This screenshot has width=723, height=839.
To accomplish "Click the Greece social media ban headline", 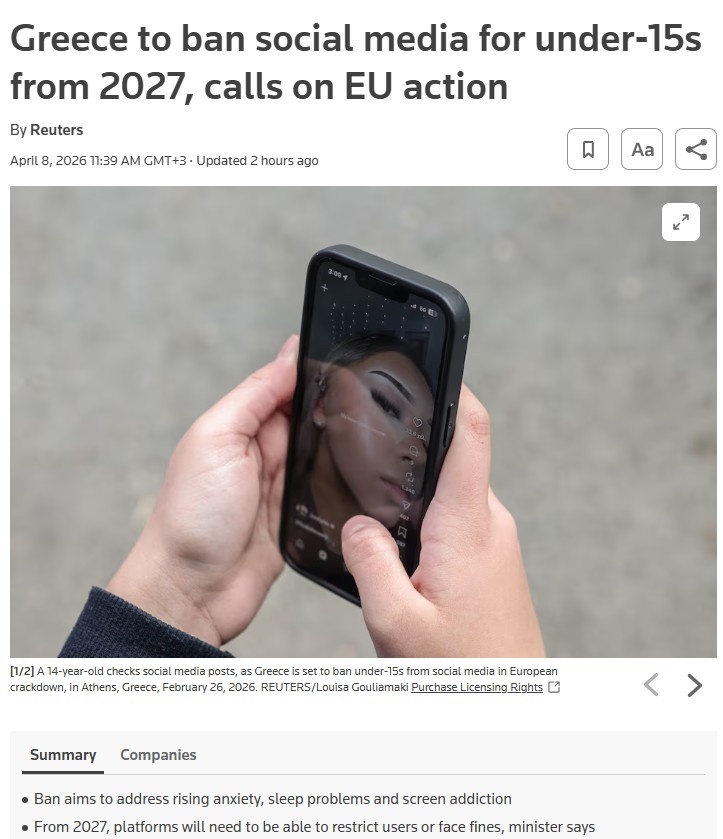I will 355,62.
